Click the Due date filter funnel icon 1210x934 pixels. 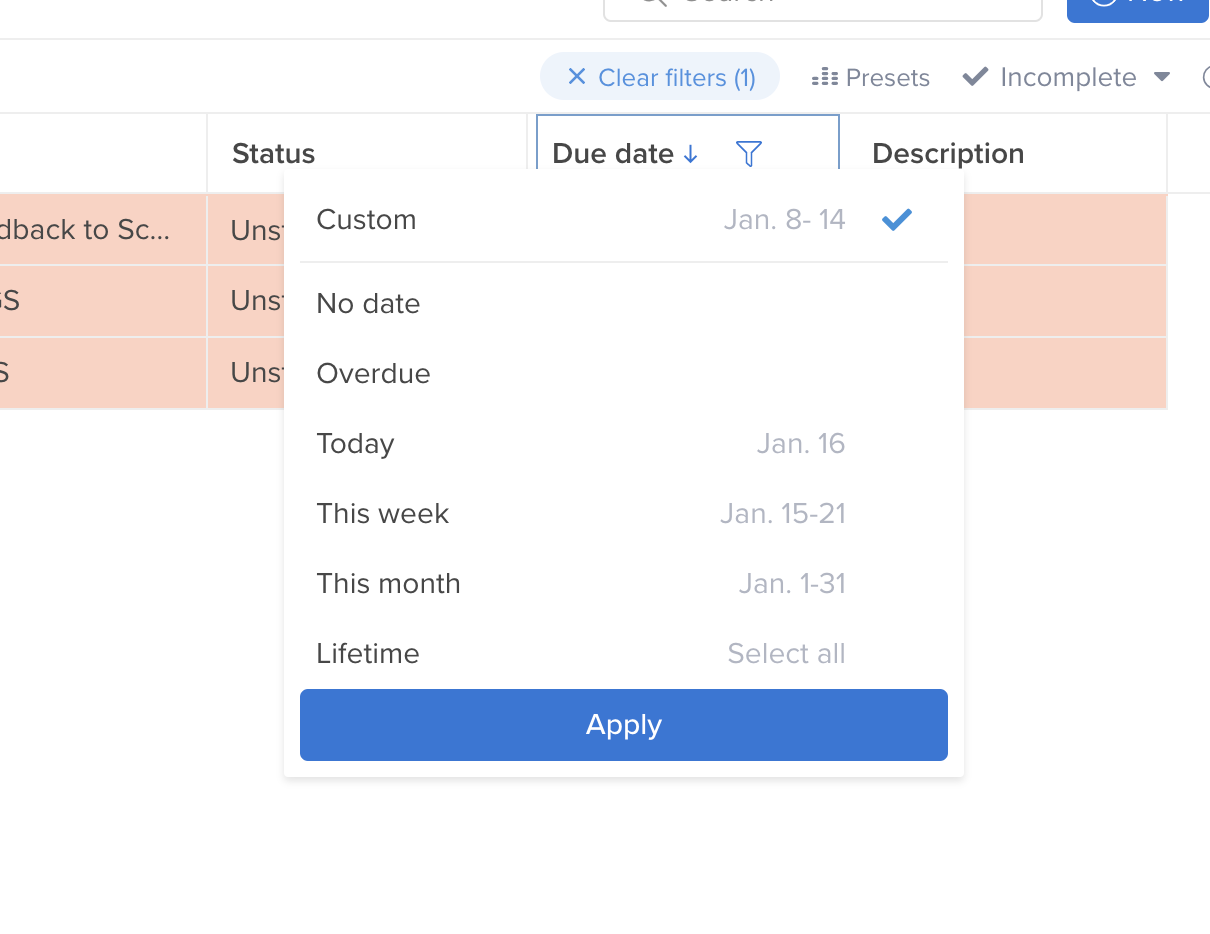coord(748,153)
